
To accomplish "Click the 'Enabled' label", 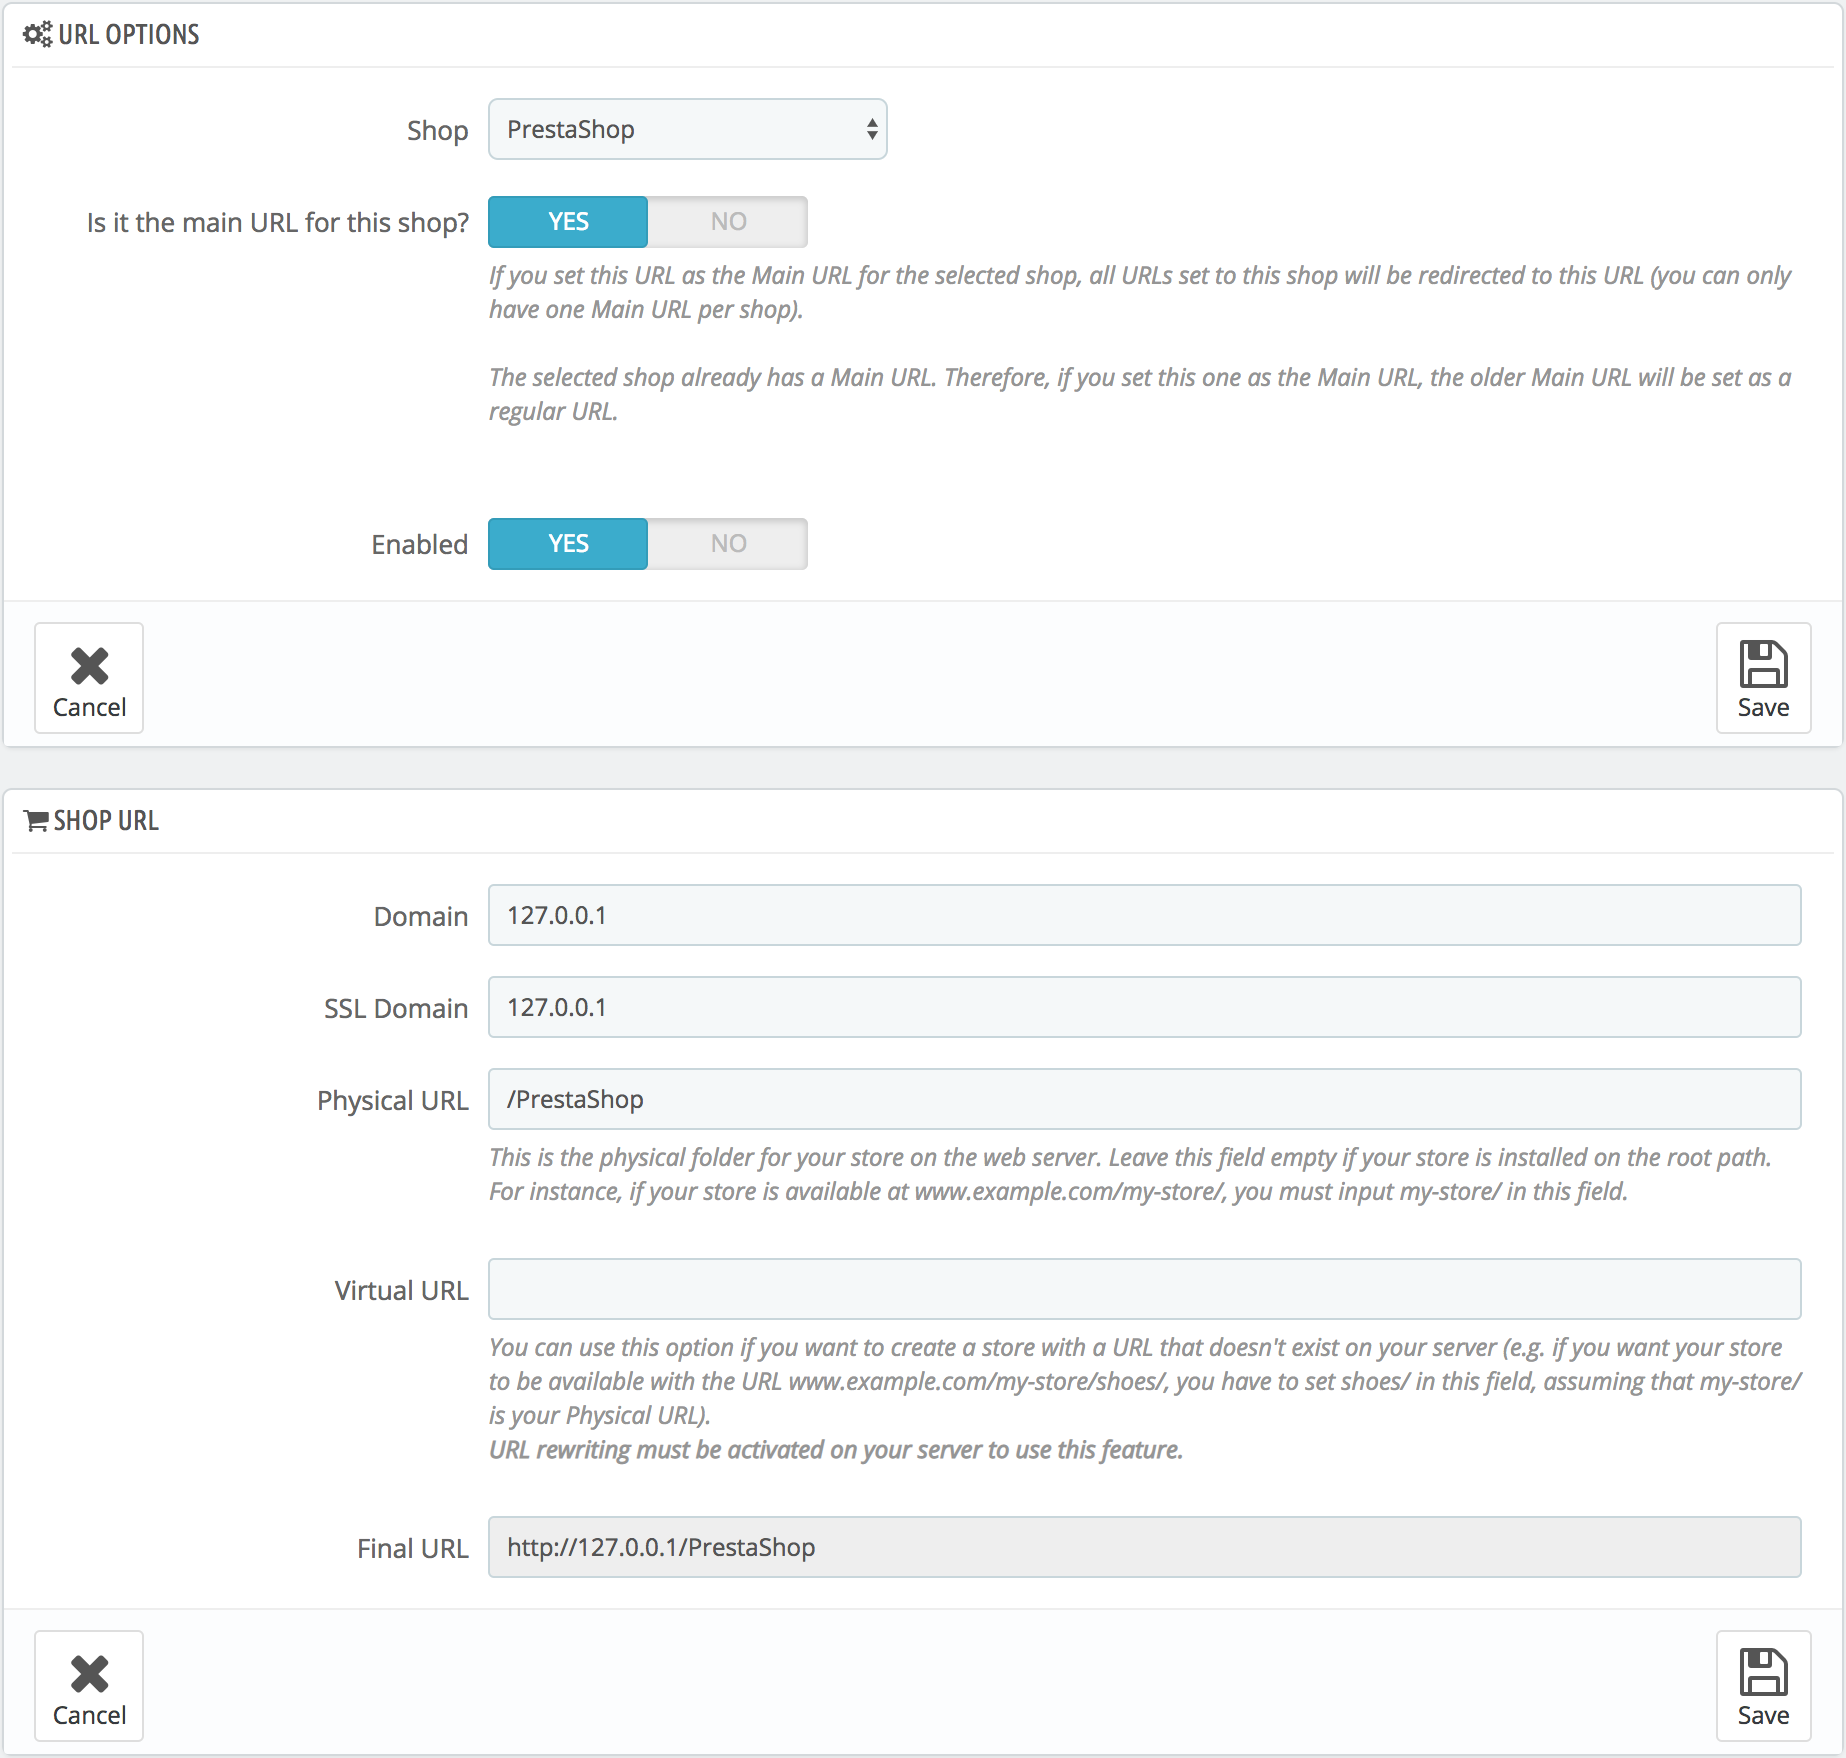I will [x=419, y=544].
